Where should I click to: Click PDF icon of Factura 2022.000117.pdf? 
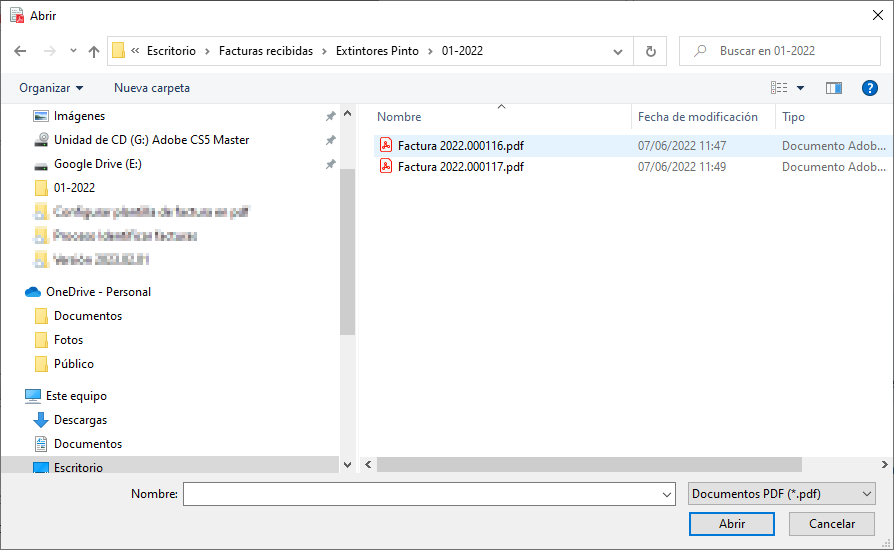point(386,166)
